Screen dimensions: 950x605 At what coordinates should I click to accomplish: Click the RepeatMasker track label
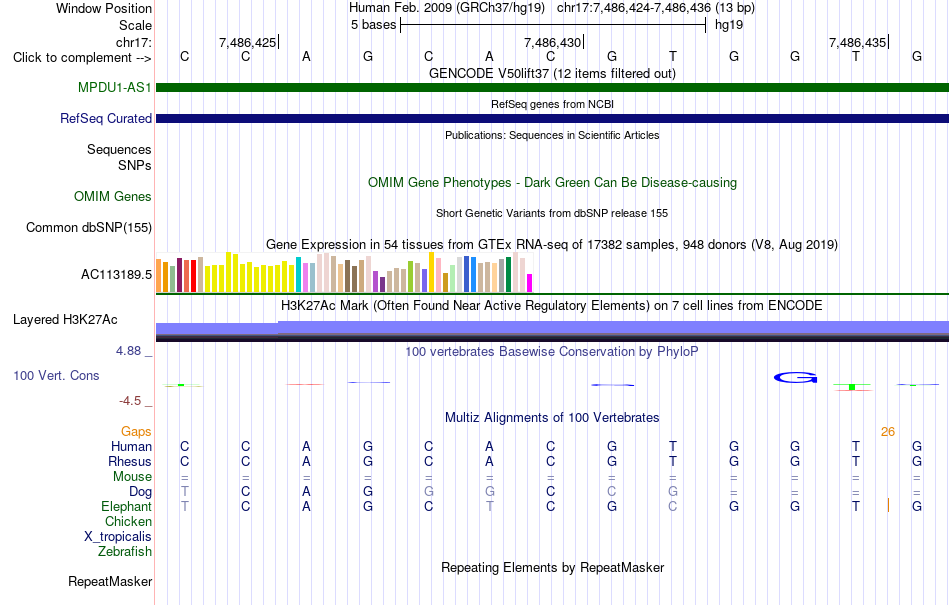110,581
